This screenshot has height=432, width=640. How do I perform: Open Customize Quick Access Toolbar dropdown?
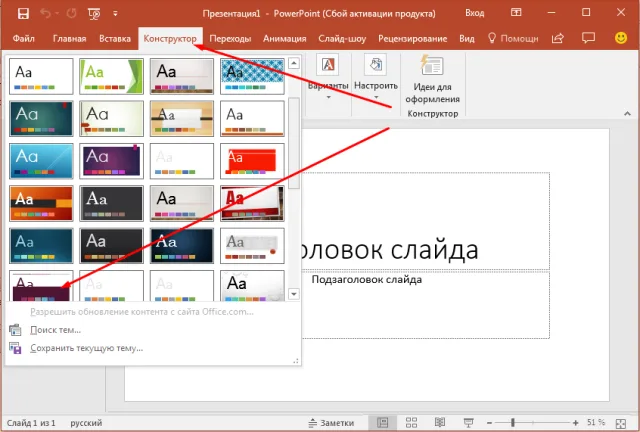(115, 14)
